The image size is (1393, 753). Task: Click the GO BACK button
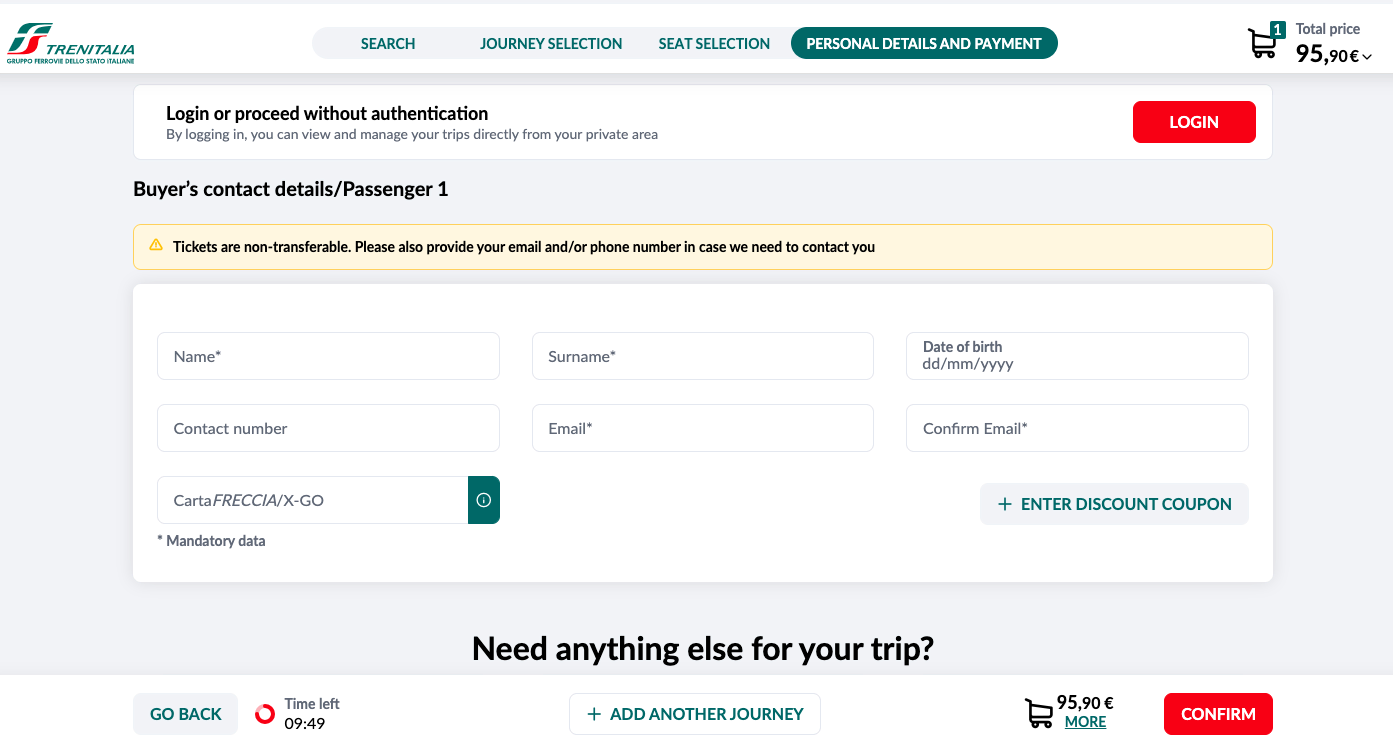tap(185, 713)
